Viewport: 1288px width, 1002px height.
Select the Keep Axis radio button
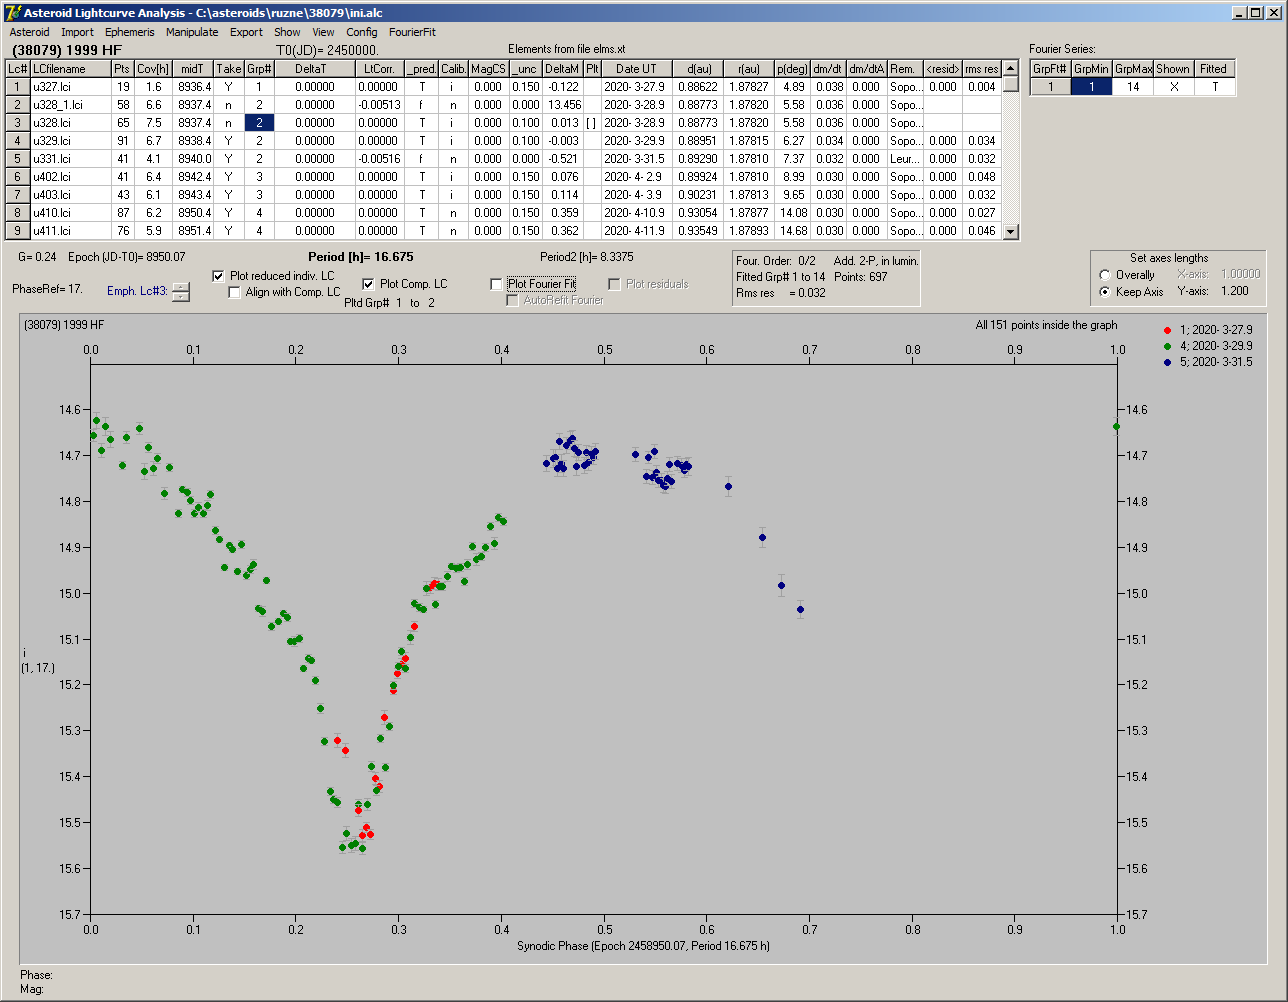(x=1104, y=292)
